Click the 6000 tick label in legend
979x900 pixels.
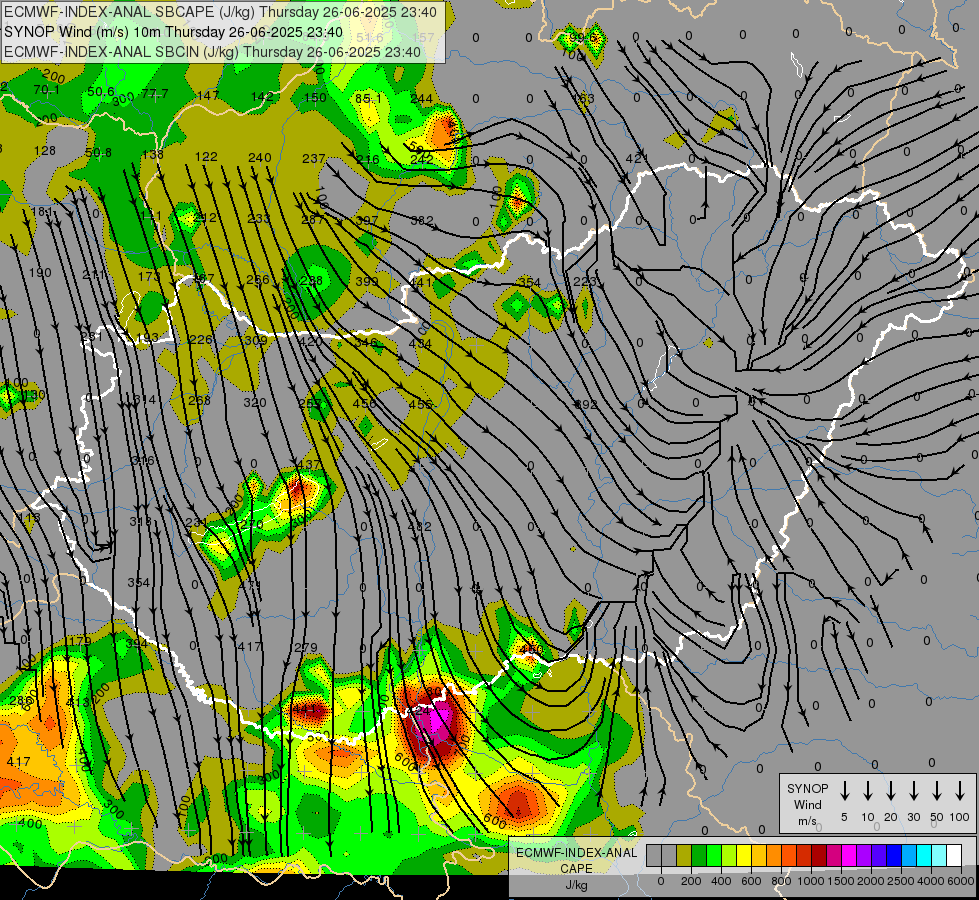[x=961, y=881]
